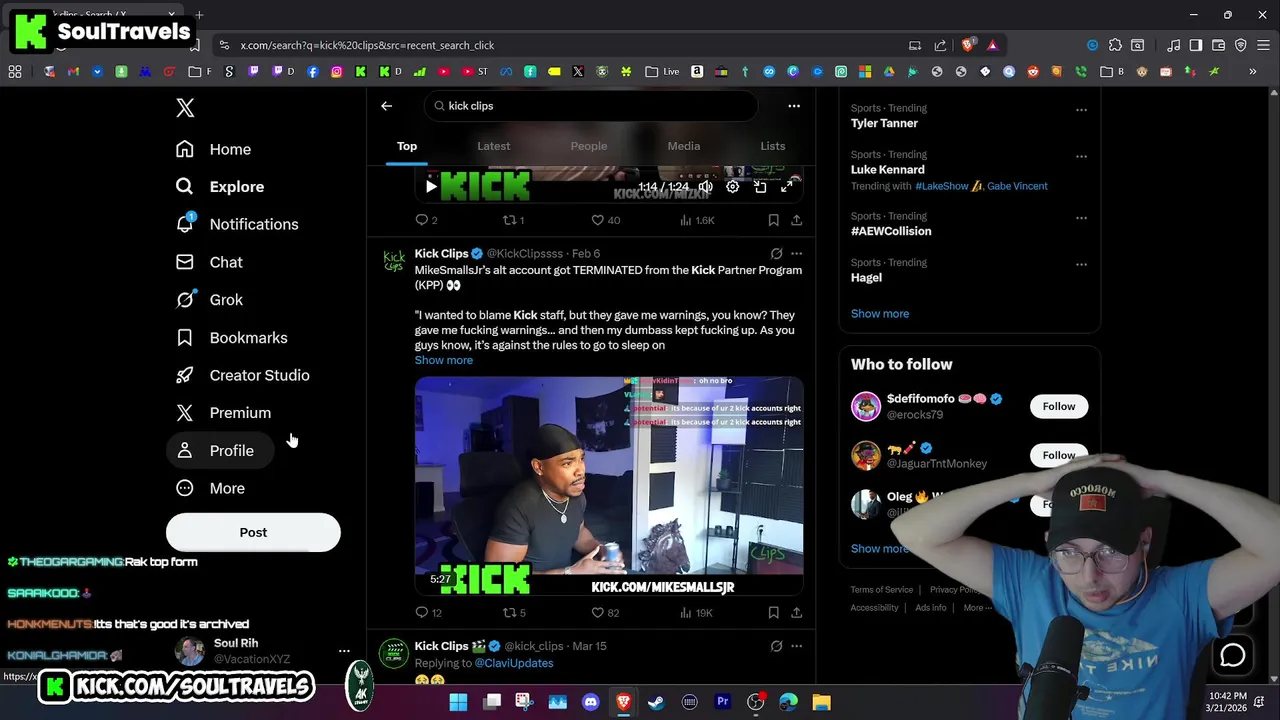This screenshot has height=720, width=1280.
Task: Like the post with 40 likes
Action: (x=605, y=220)
